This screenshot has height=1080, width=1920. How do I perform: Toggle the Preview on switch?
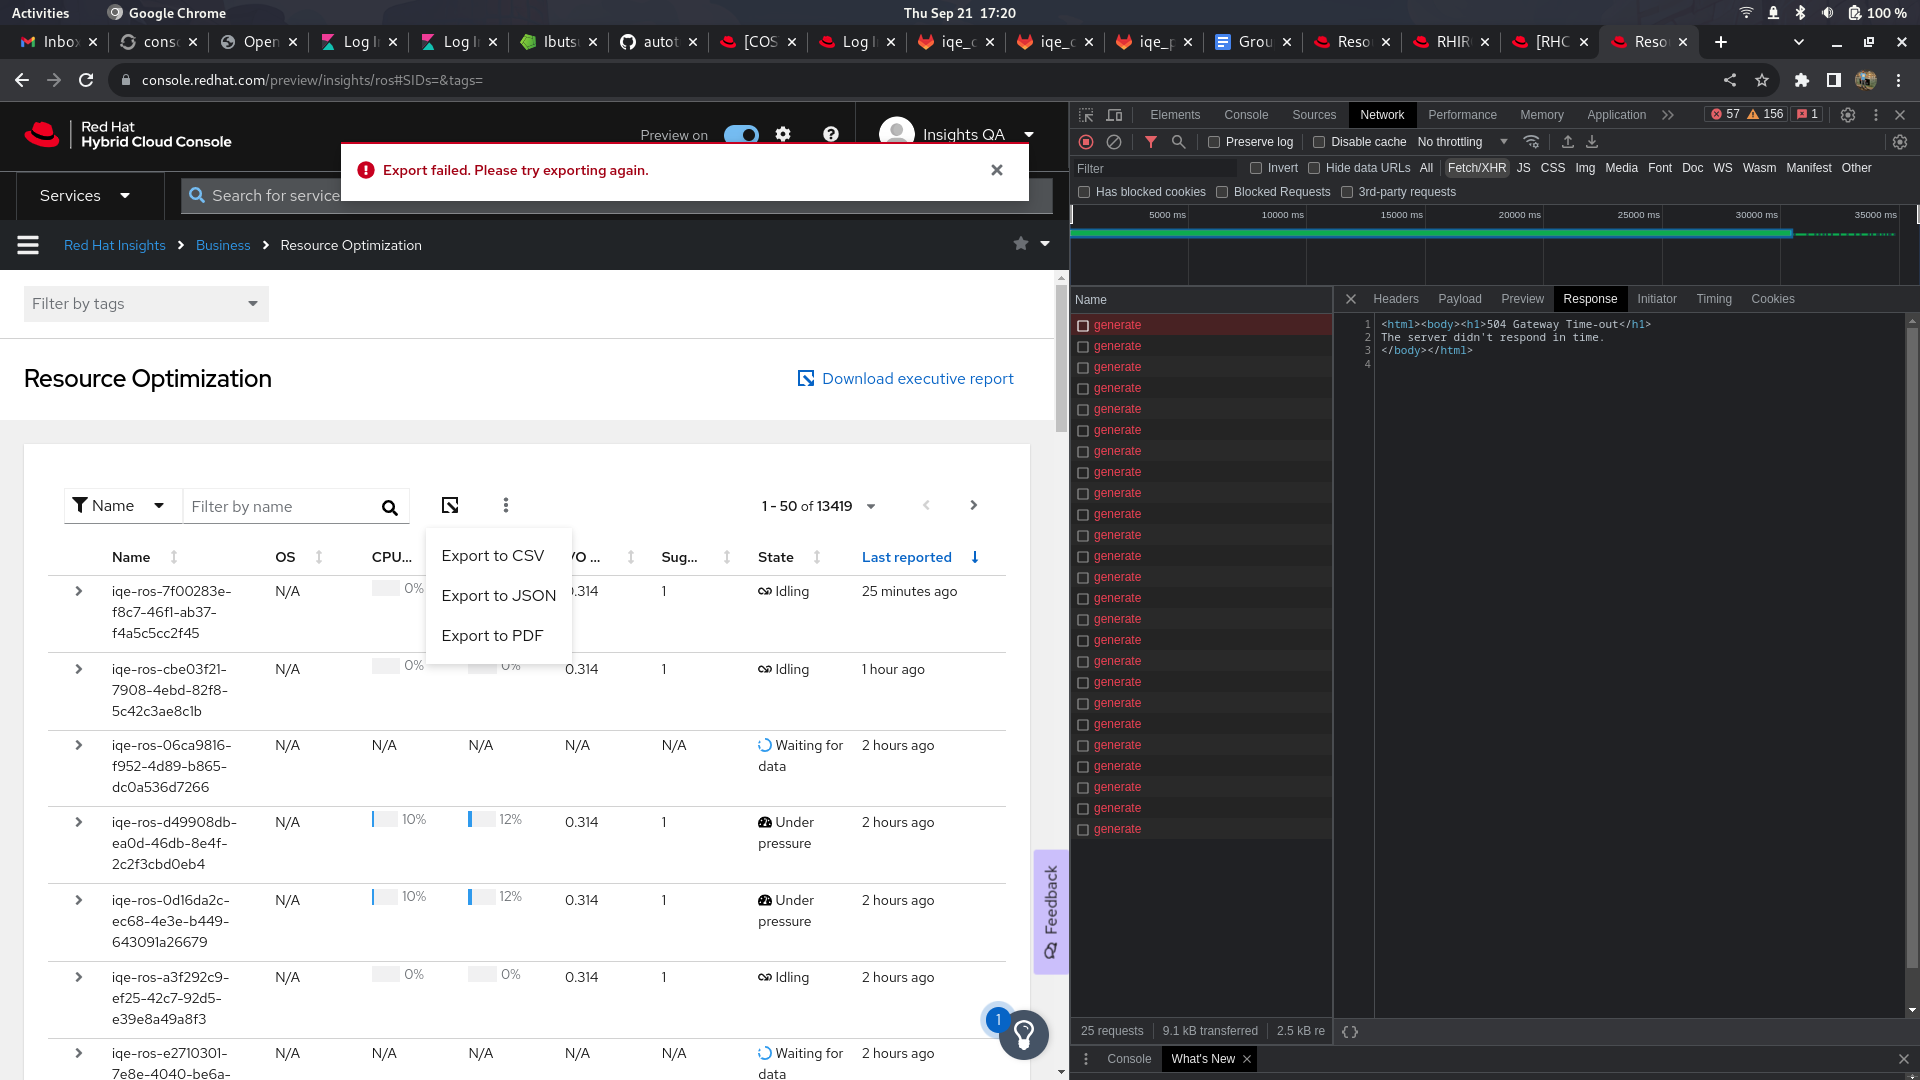pos(741,134)
